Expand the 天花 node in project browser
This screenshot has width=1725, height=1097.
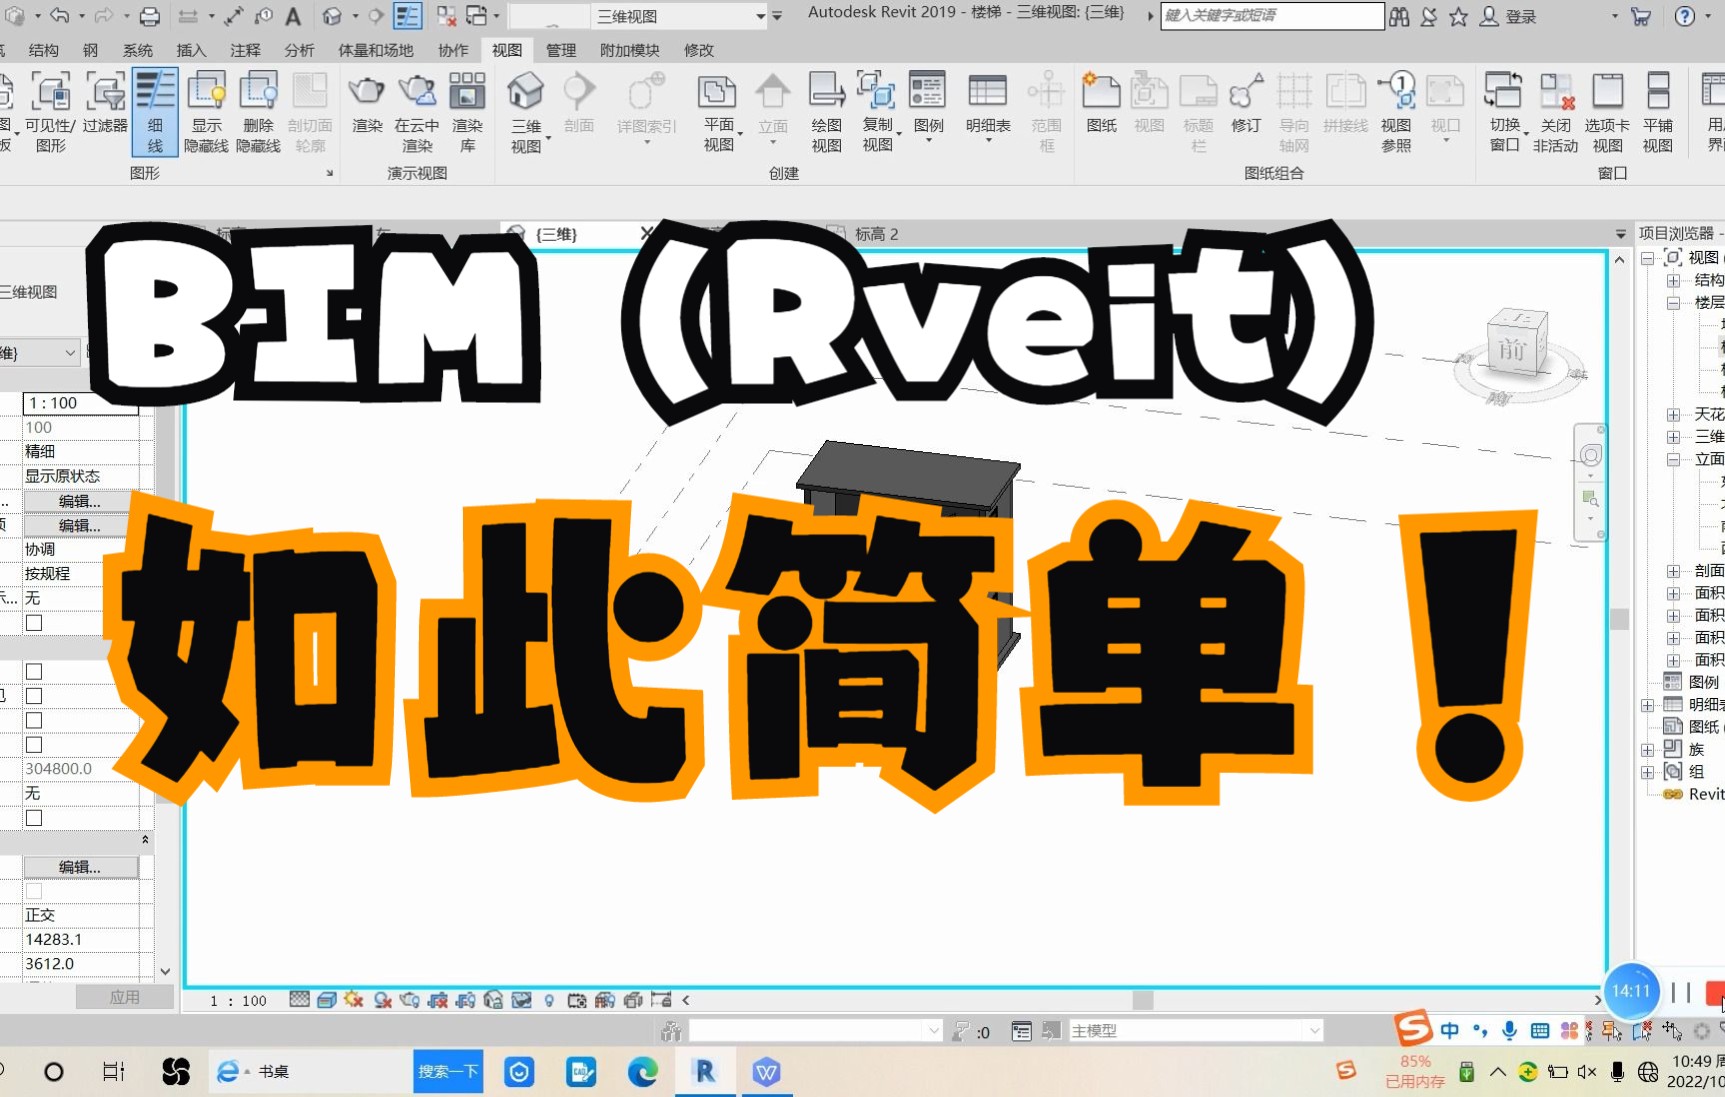[1673, 414]
